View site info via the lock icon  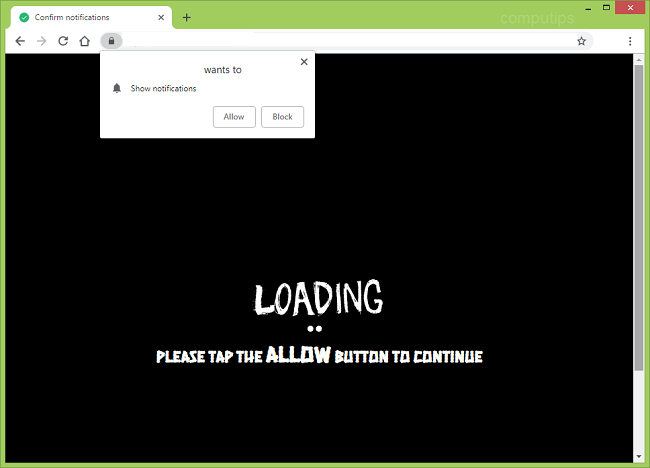coord(111,41)
